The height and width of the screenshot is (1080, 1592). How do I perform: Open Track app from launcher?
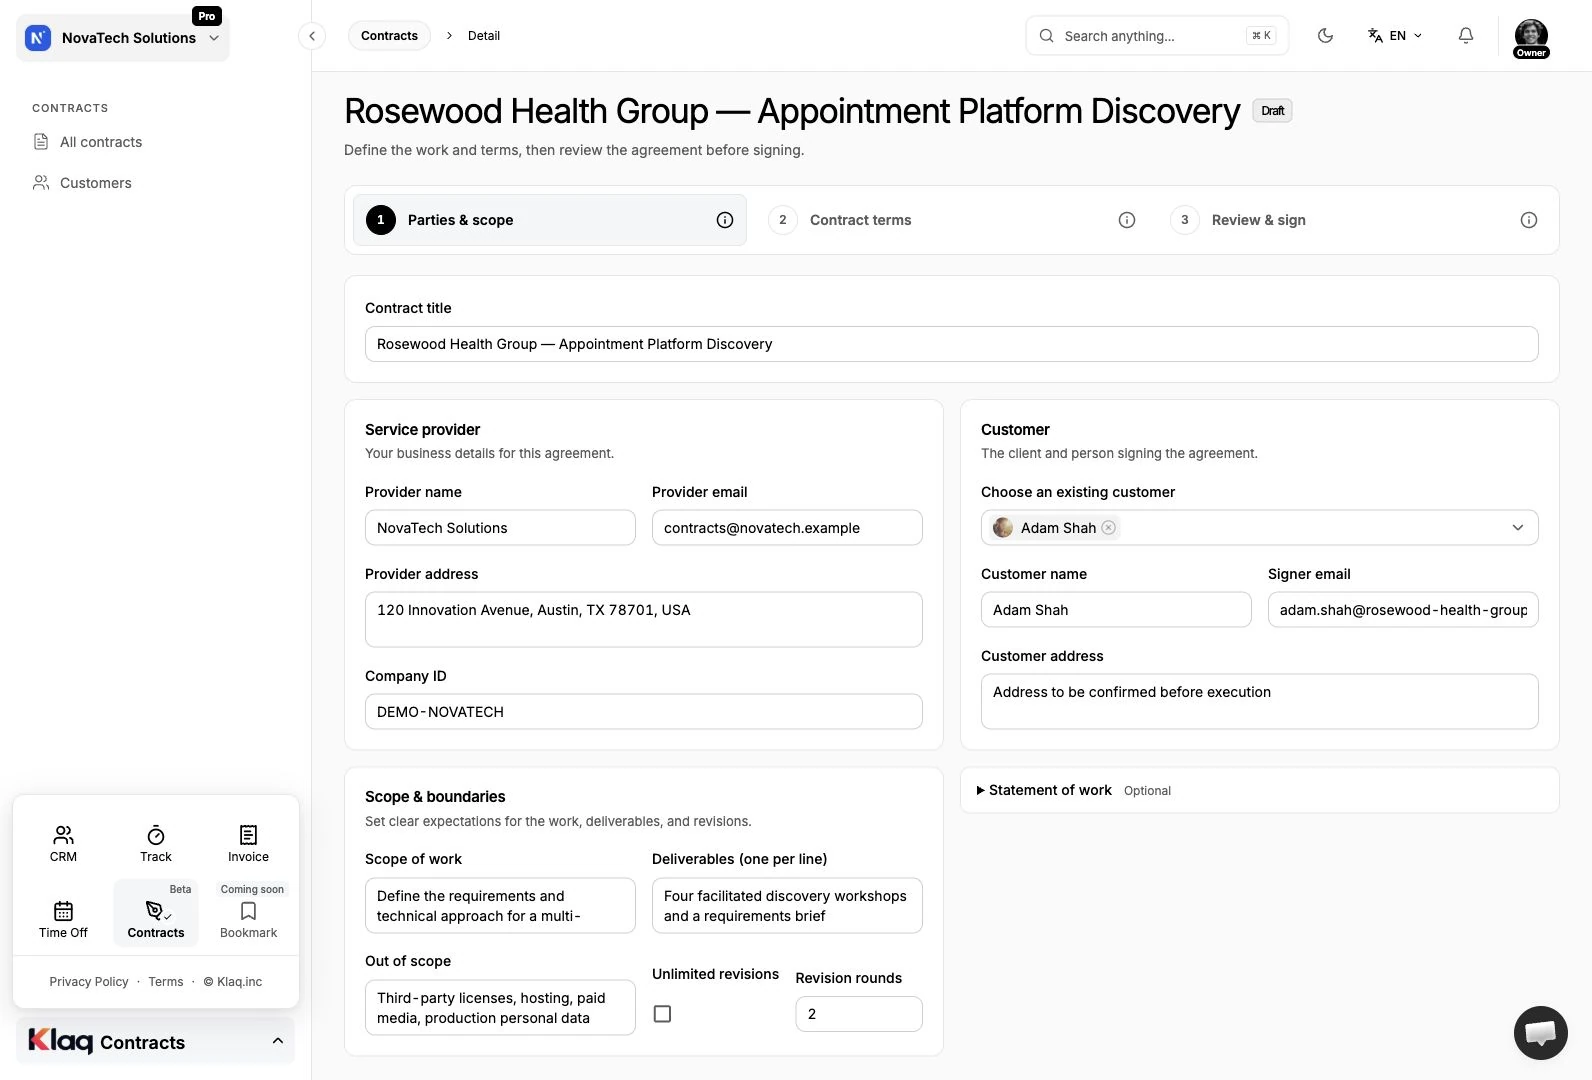[x=156, y=844]
